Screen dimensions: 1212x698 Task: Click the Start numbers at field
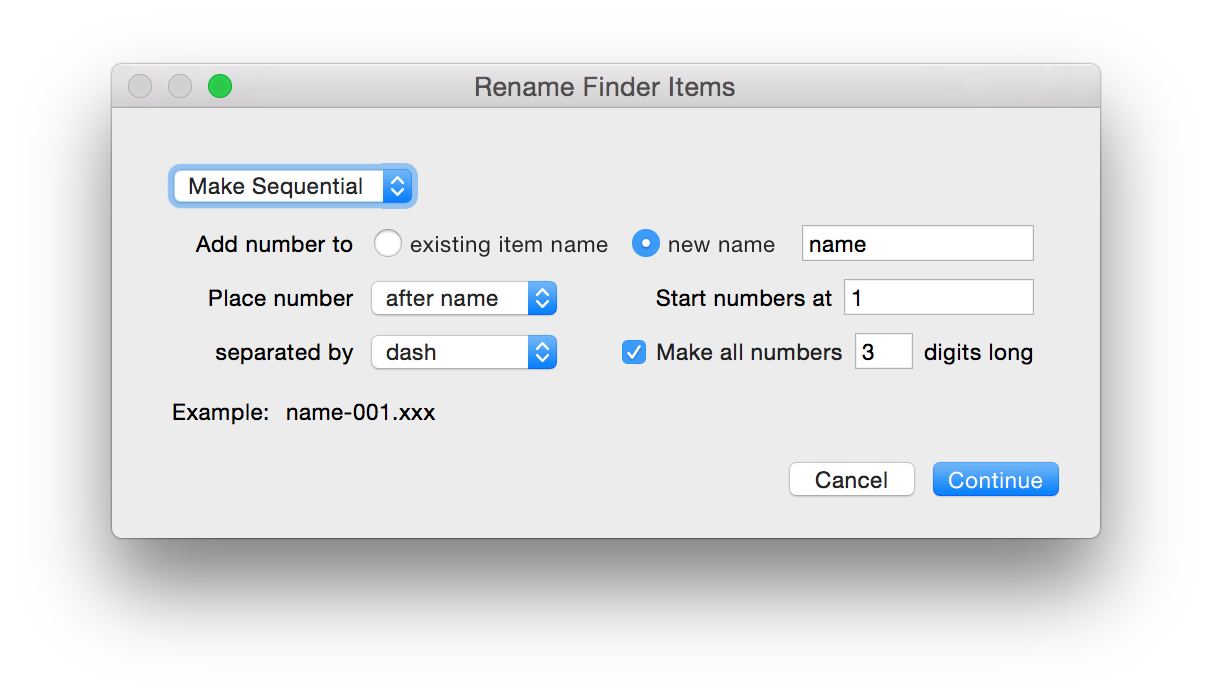938,298
